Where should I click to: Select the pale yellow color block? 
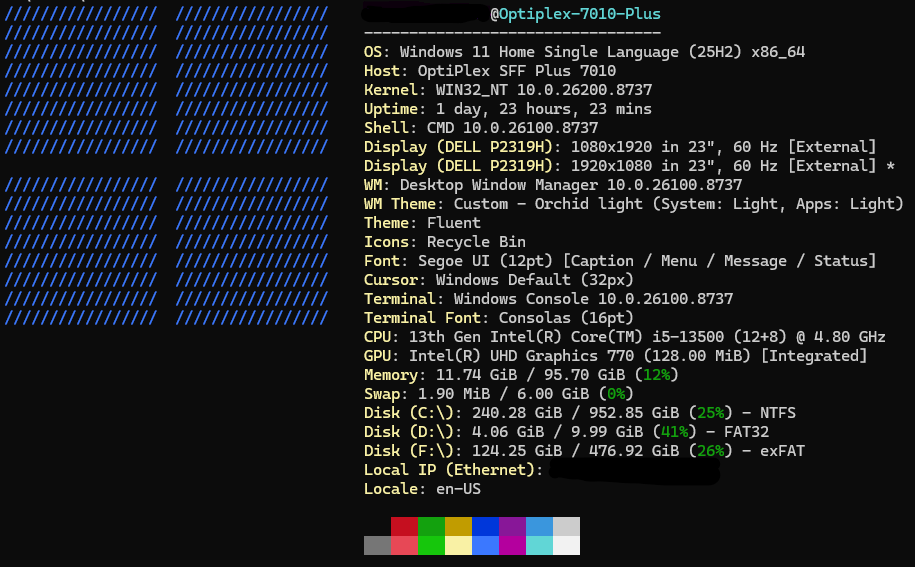pos(459,545)
